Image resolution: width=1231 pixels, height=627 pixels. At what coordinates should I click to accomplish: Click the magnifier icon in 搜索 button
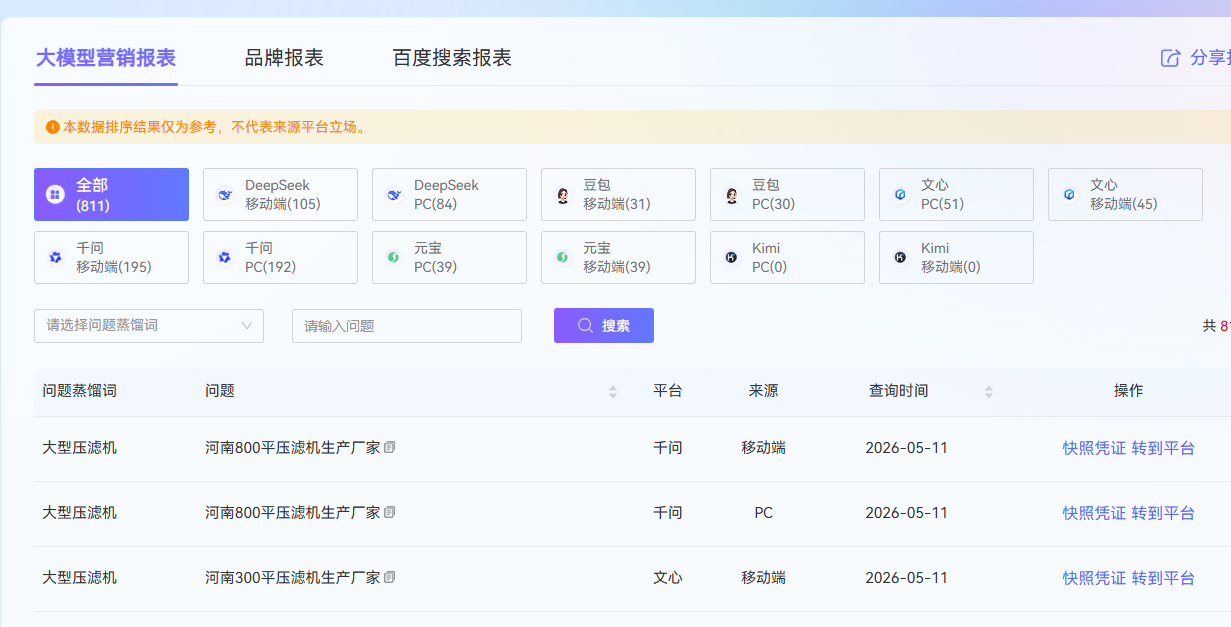point(586,325)
